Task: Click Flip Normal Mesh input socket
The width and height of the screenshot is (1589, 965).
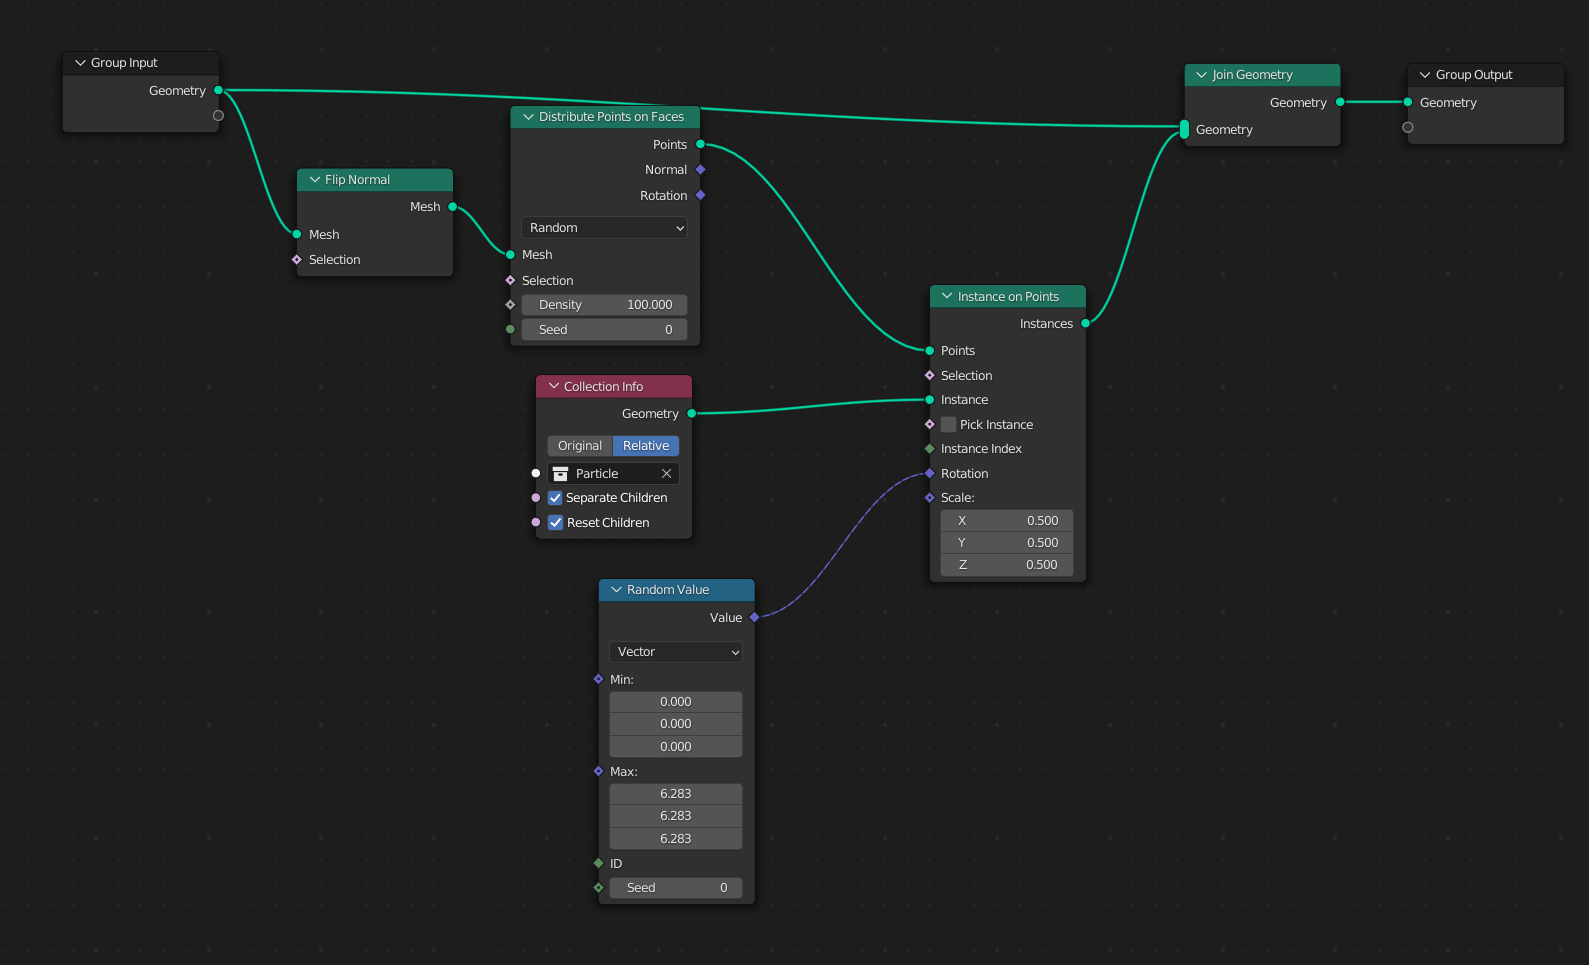Action: [297, 234]
